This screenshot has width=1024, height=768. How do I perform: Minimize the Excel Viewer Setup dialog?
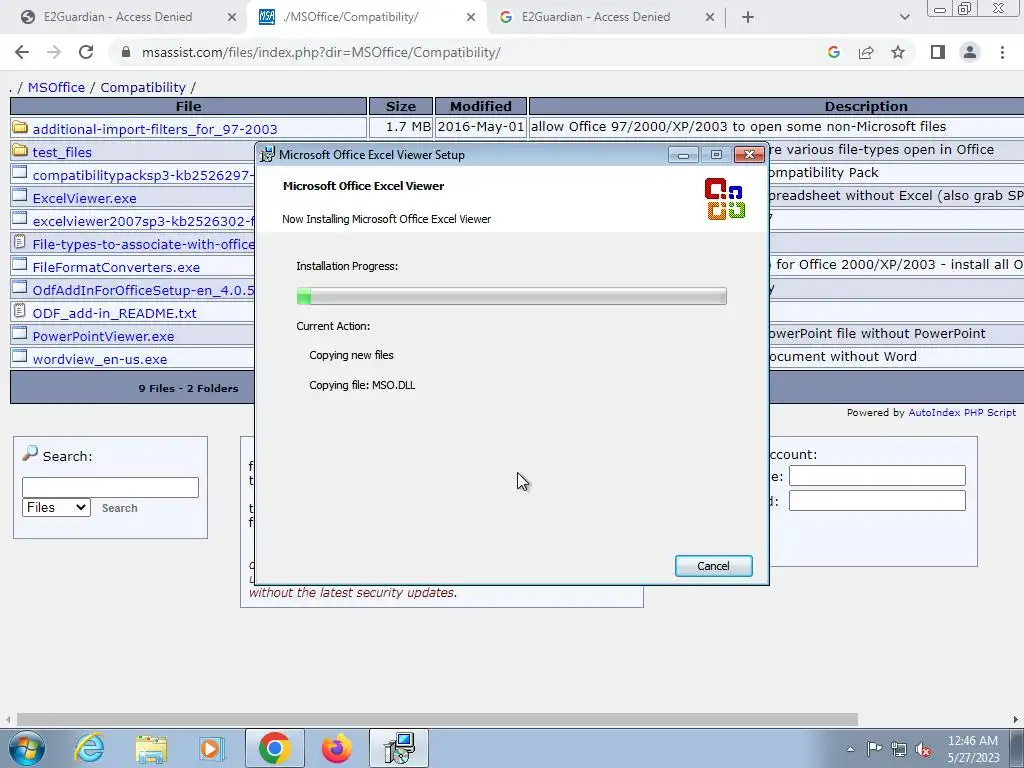point(683,155)
